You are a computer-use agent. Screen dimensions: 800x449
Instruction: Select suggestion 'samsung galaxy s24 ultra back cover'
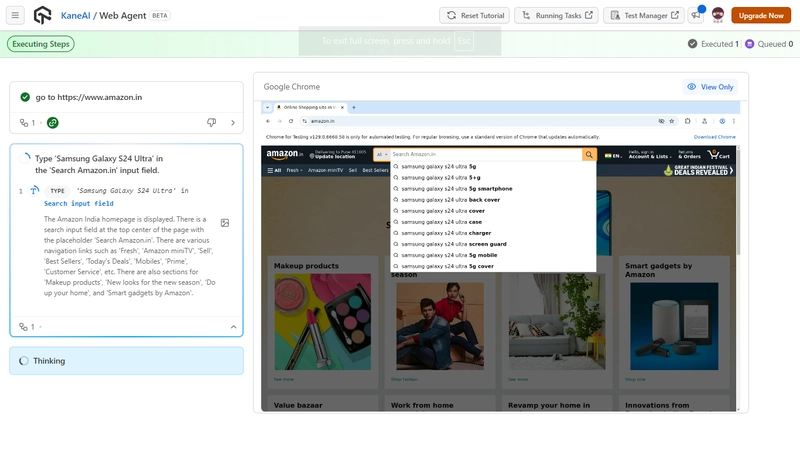493,199
